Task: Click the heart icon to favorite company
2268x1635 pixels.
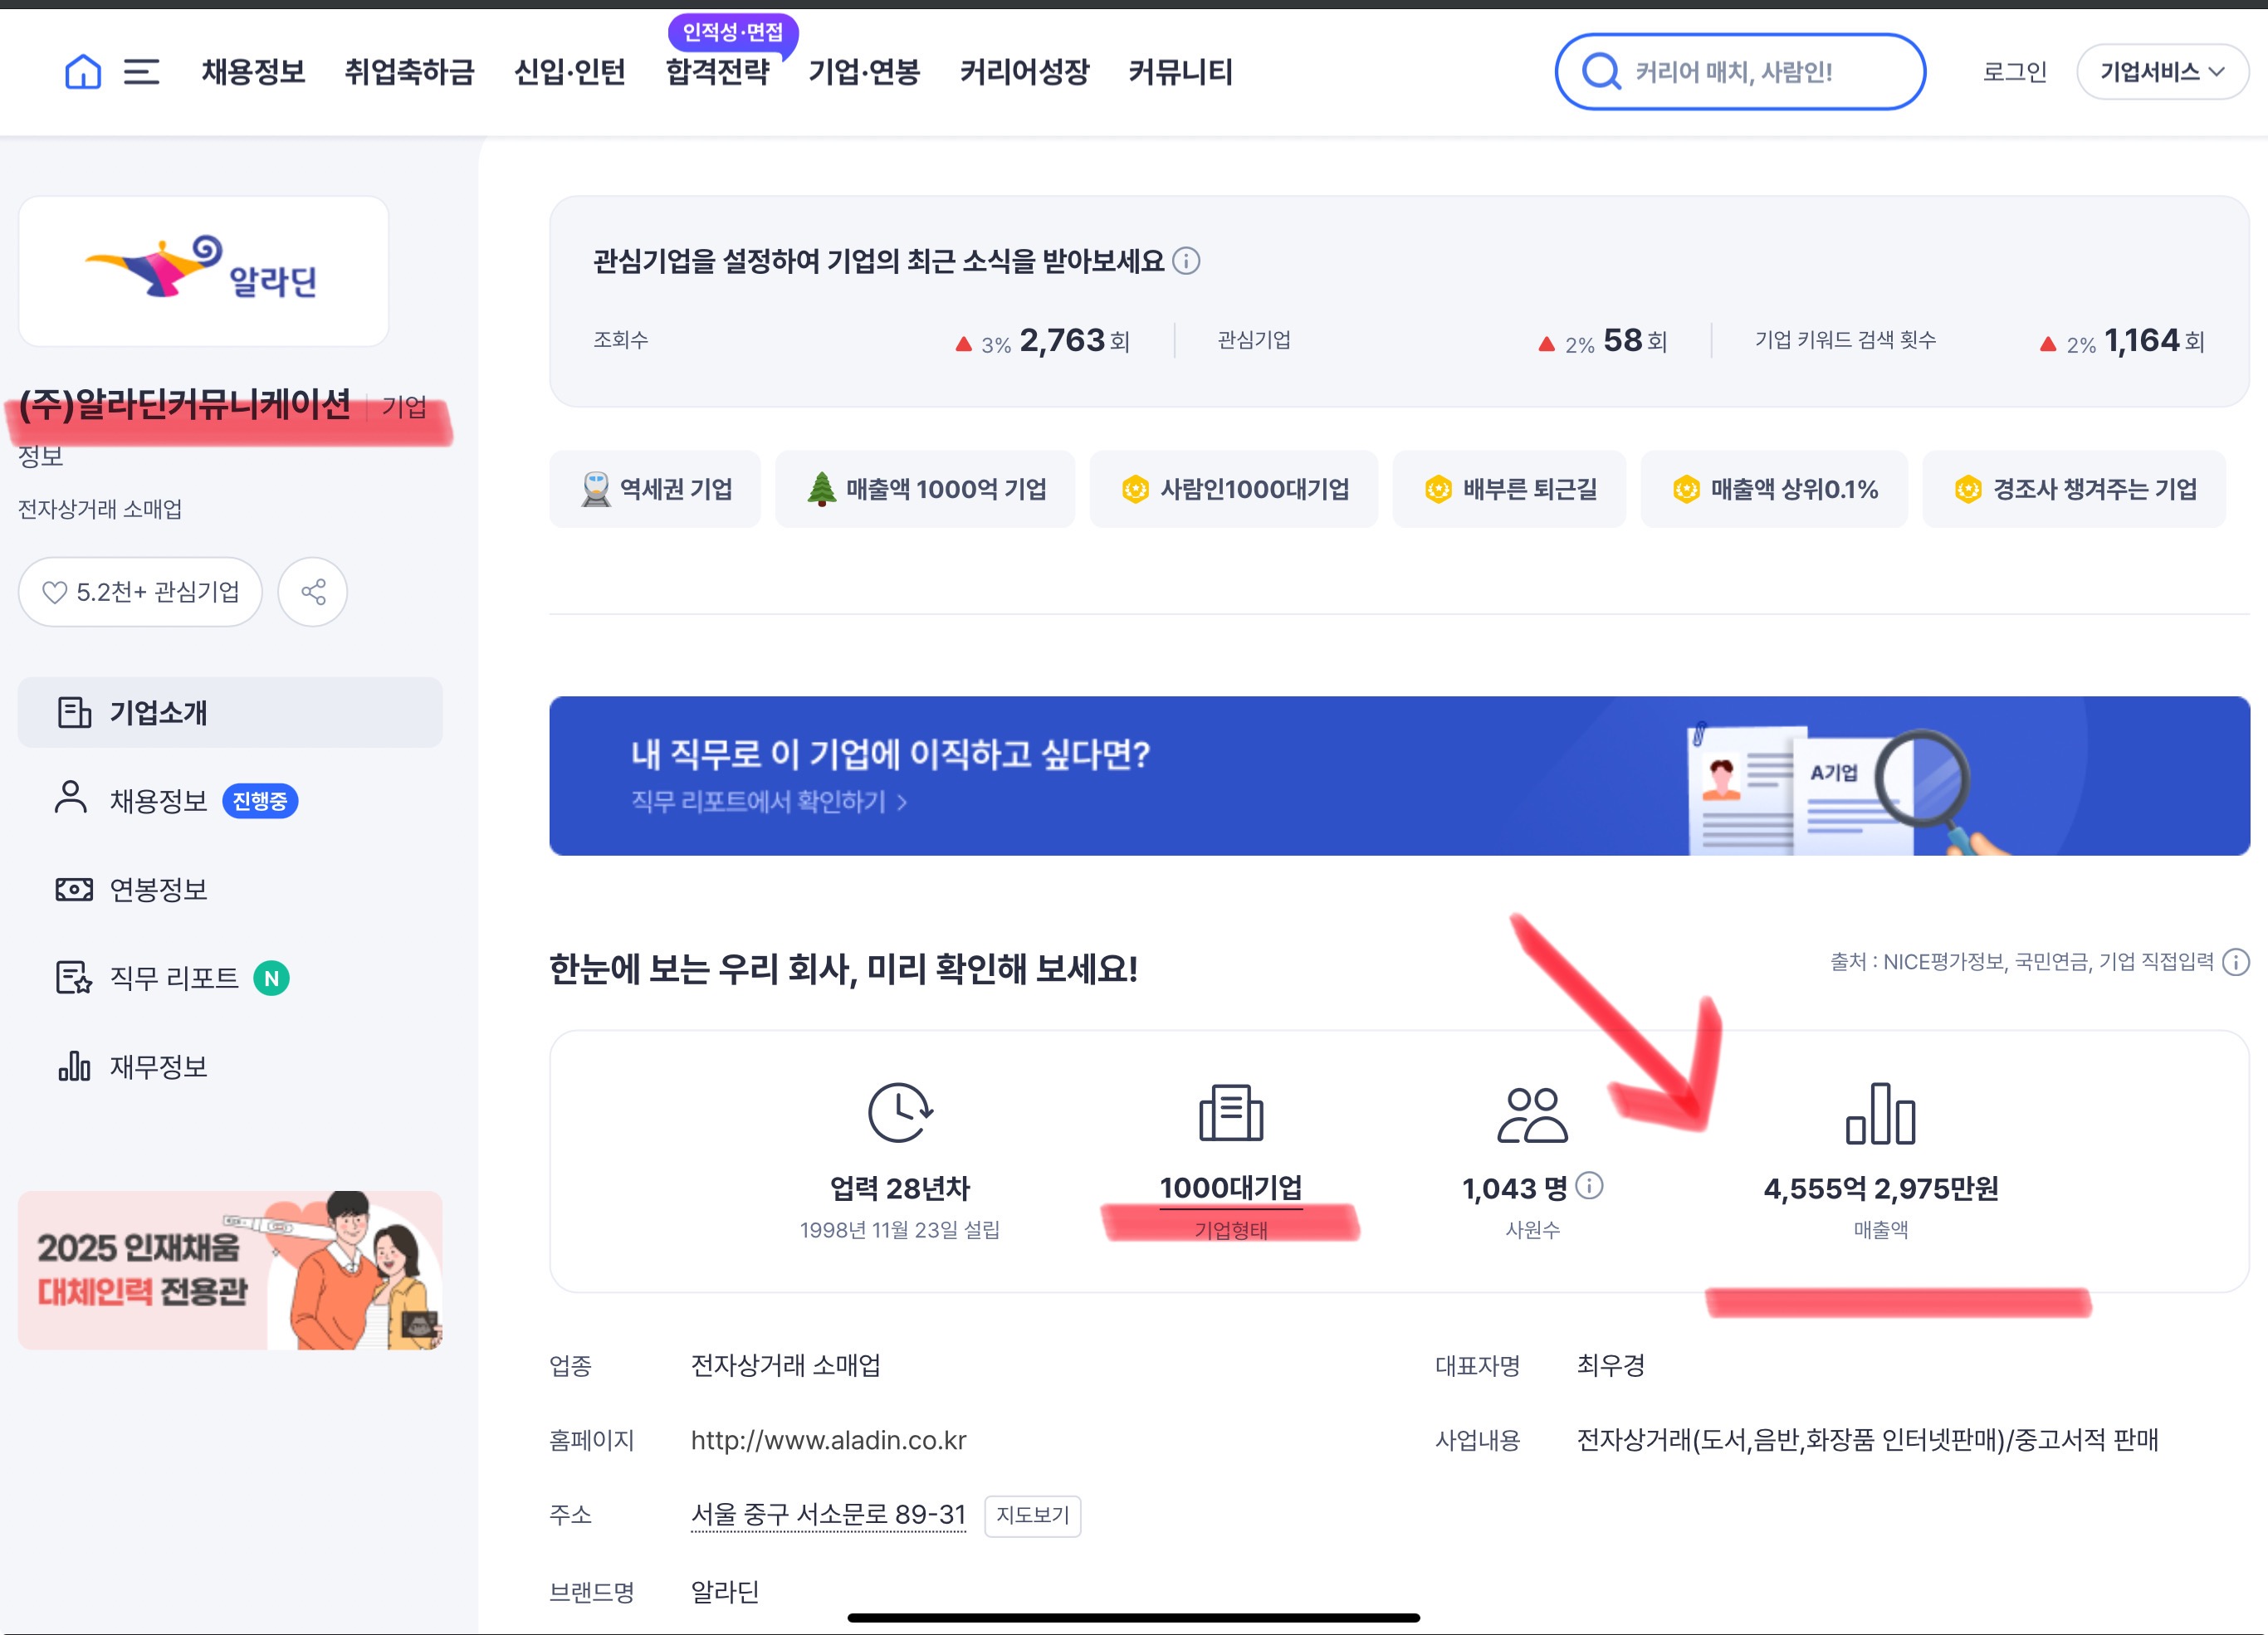Action: (54, 592)
